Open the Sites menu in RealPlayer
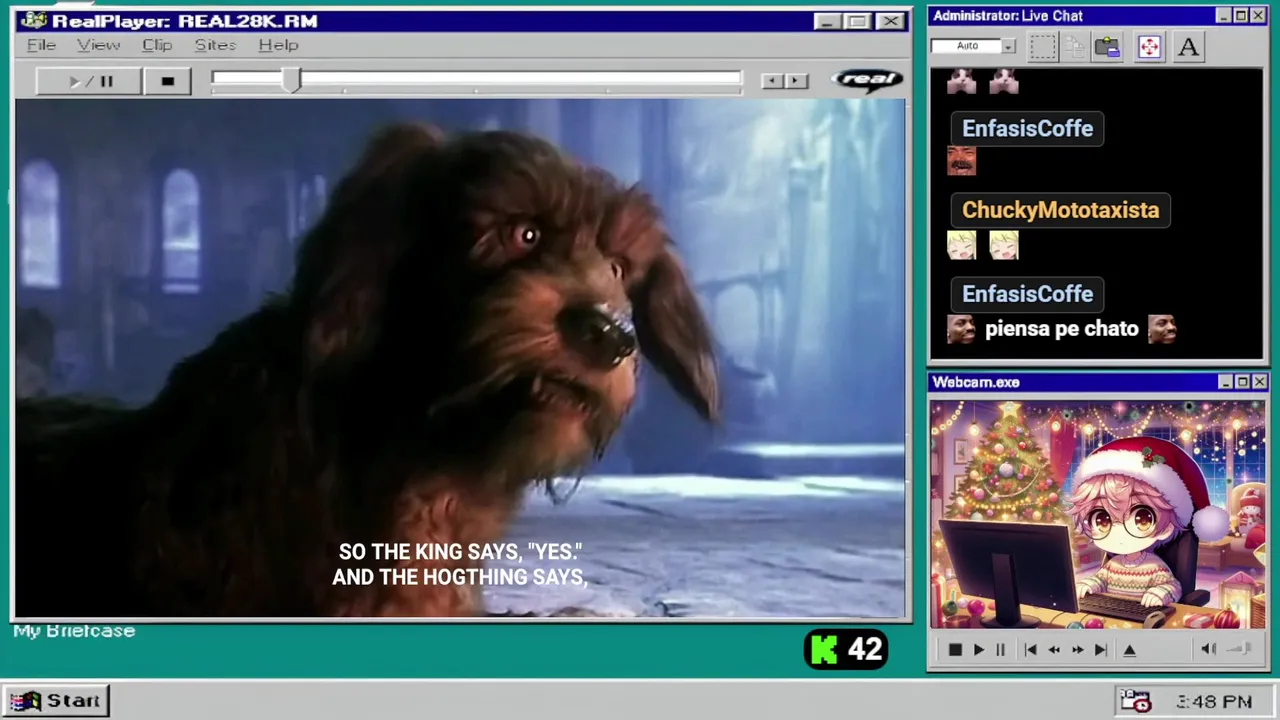1280x720 pixels. pyautogui.click(x=215, y=45)
